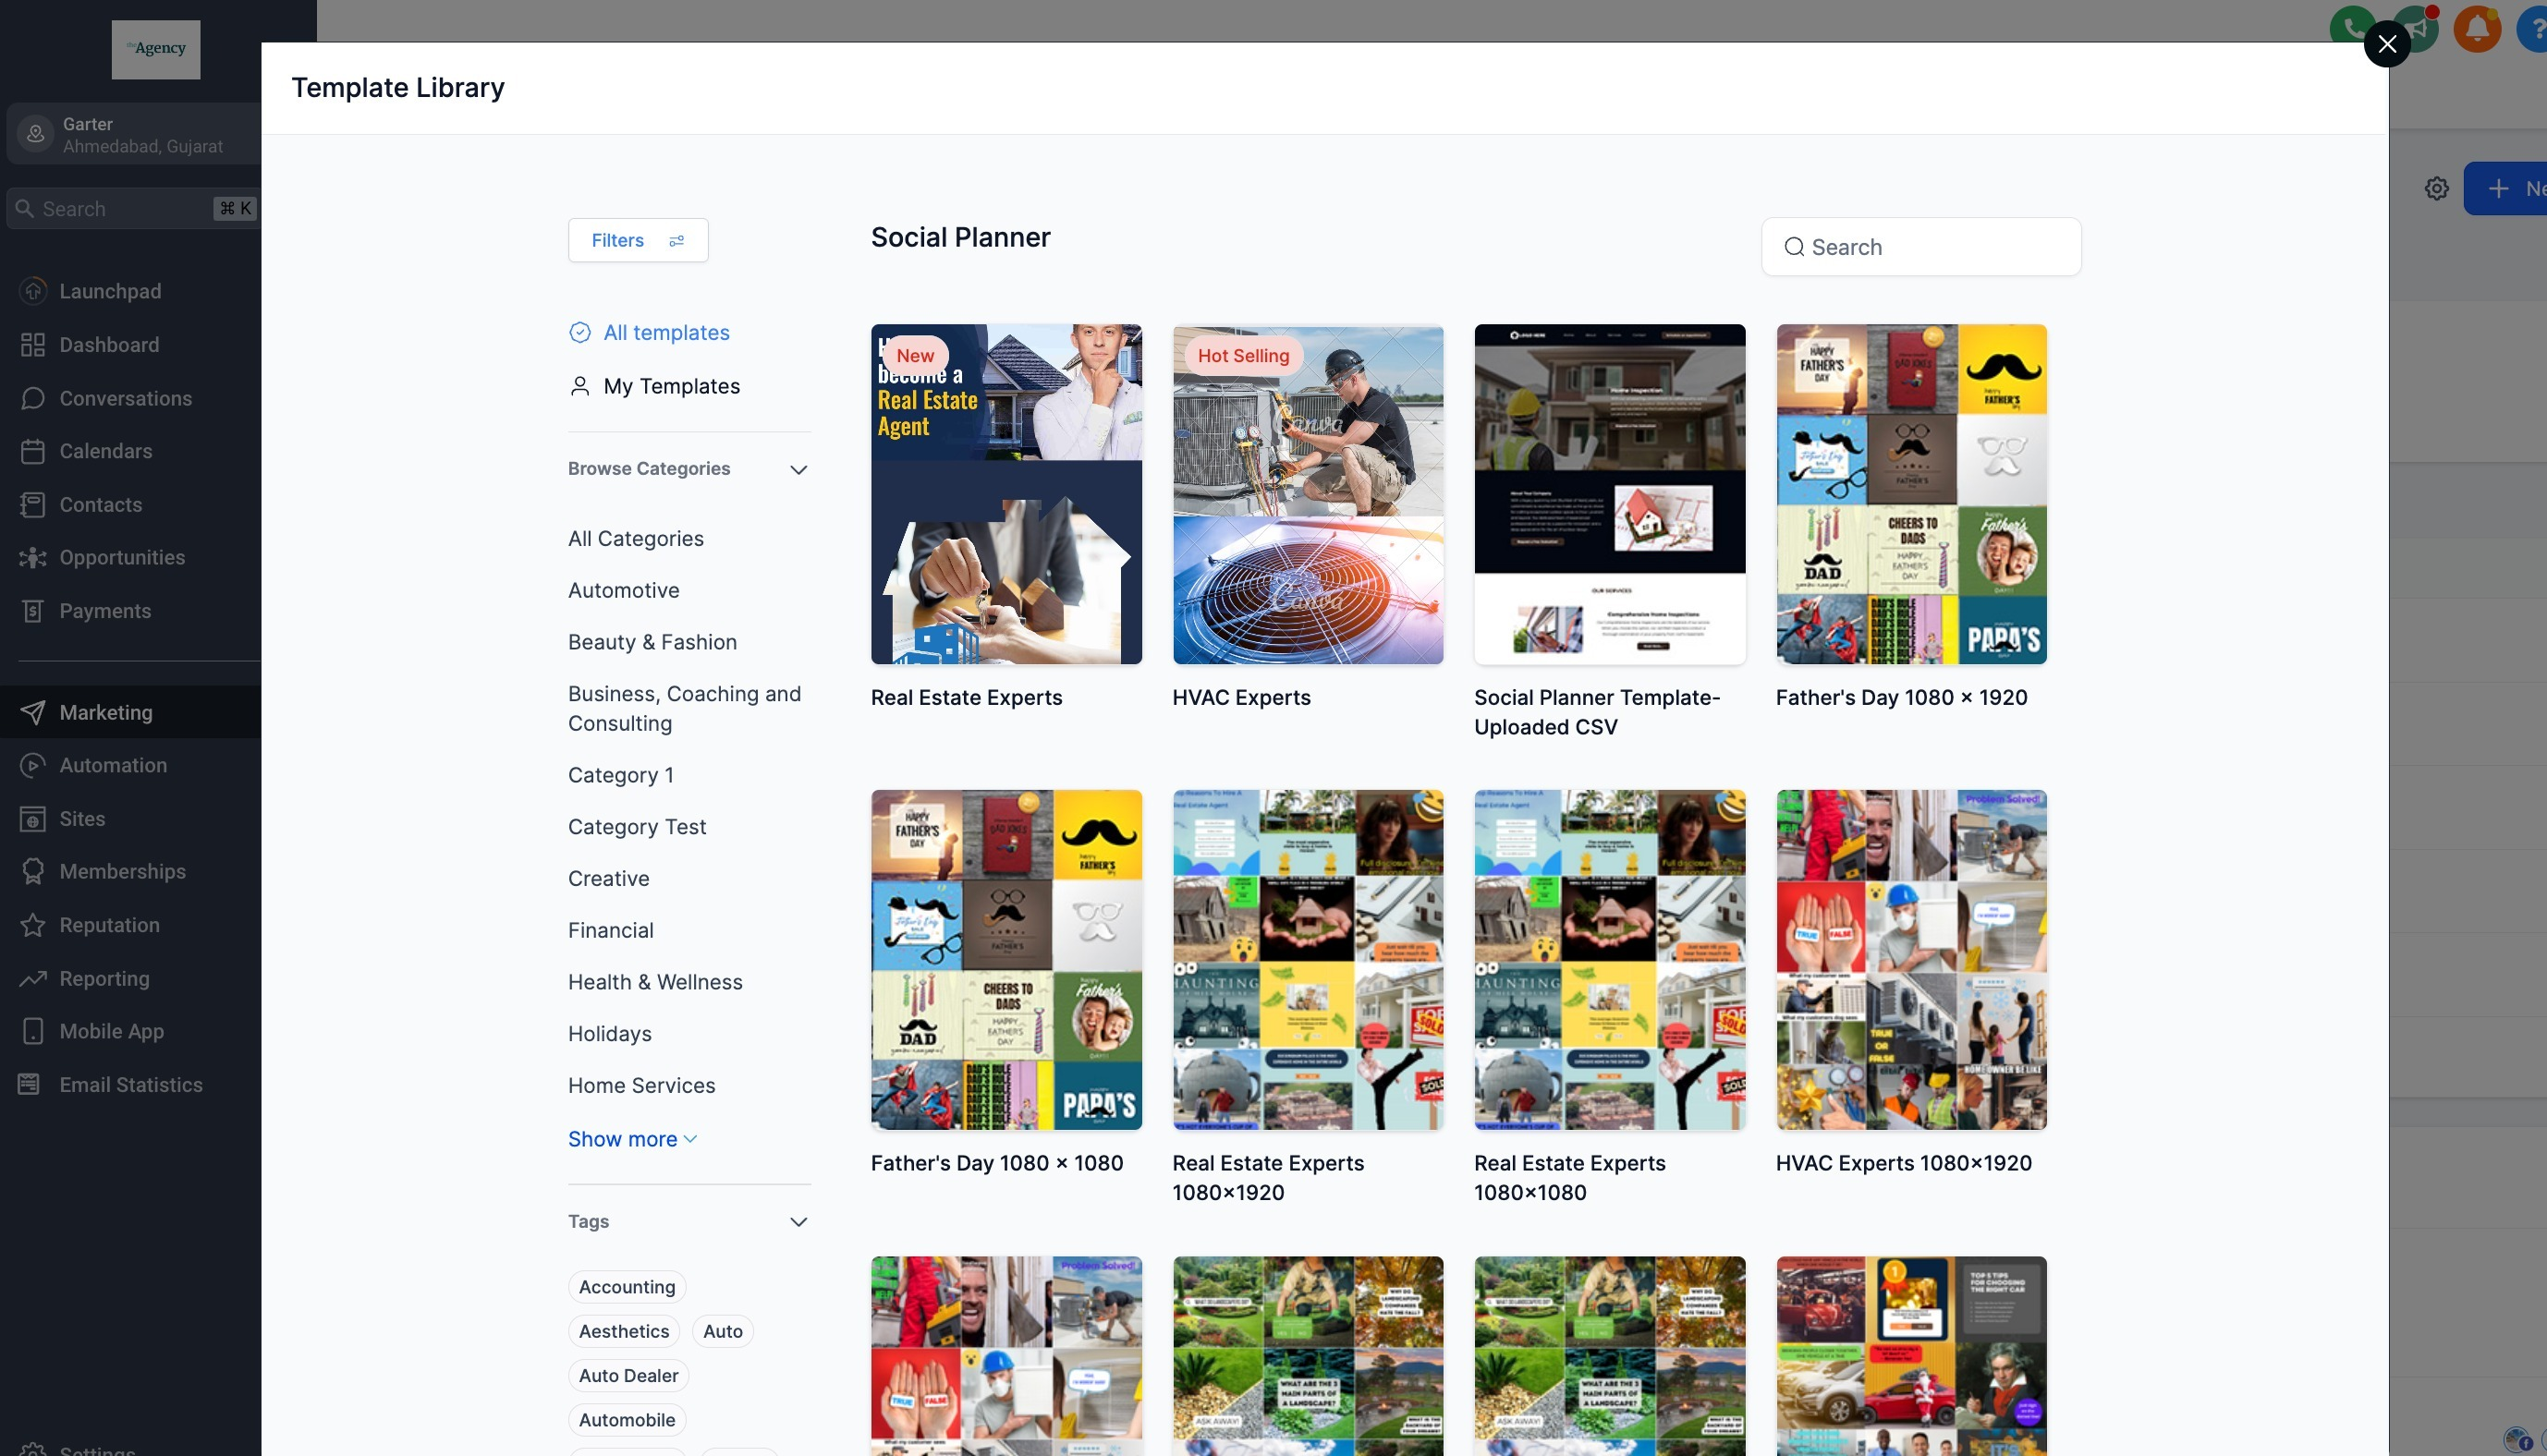
Task: Choose the Beauty & Fashion category
Action: pyautogui.click(x=652, y=642)
